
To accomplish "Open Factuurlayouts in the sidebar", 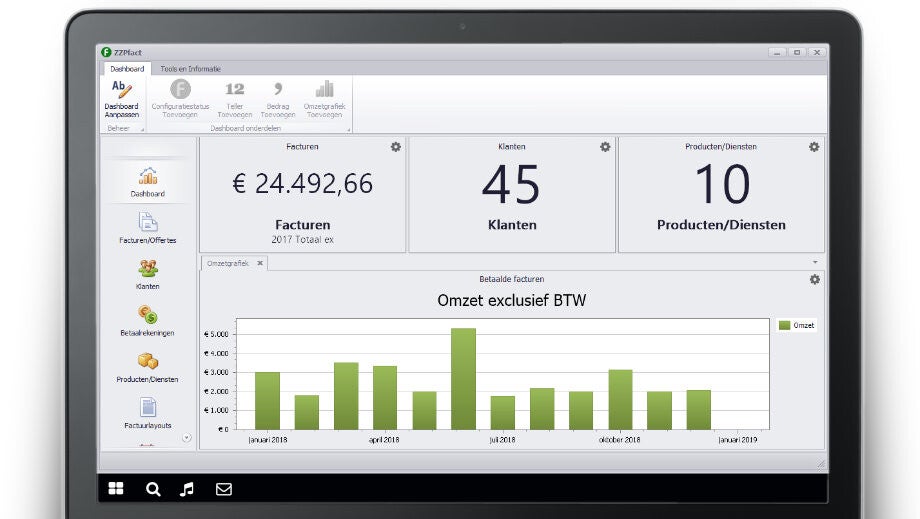I will (147, 408).
